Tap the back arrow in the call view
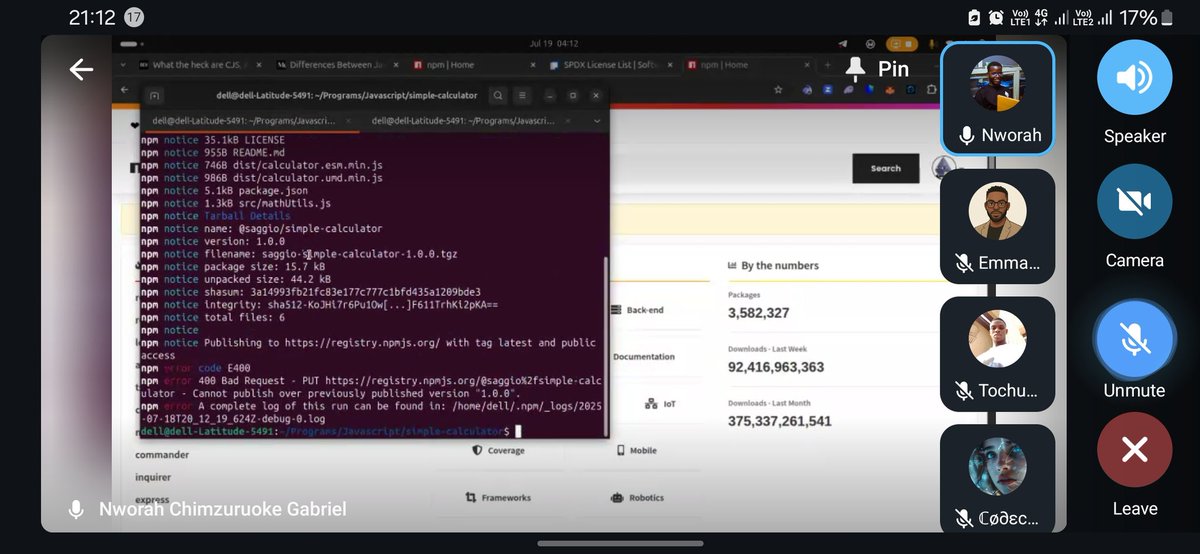Image resolution: width=1200 pixels, height=554 pixels. pos(81,69)
